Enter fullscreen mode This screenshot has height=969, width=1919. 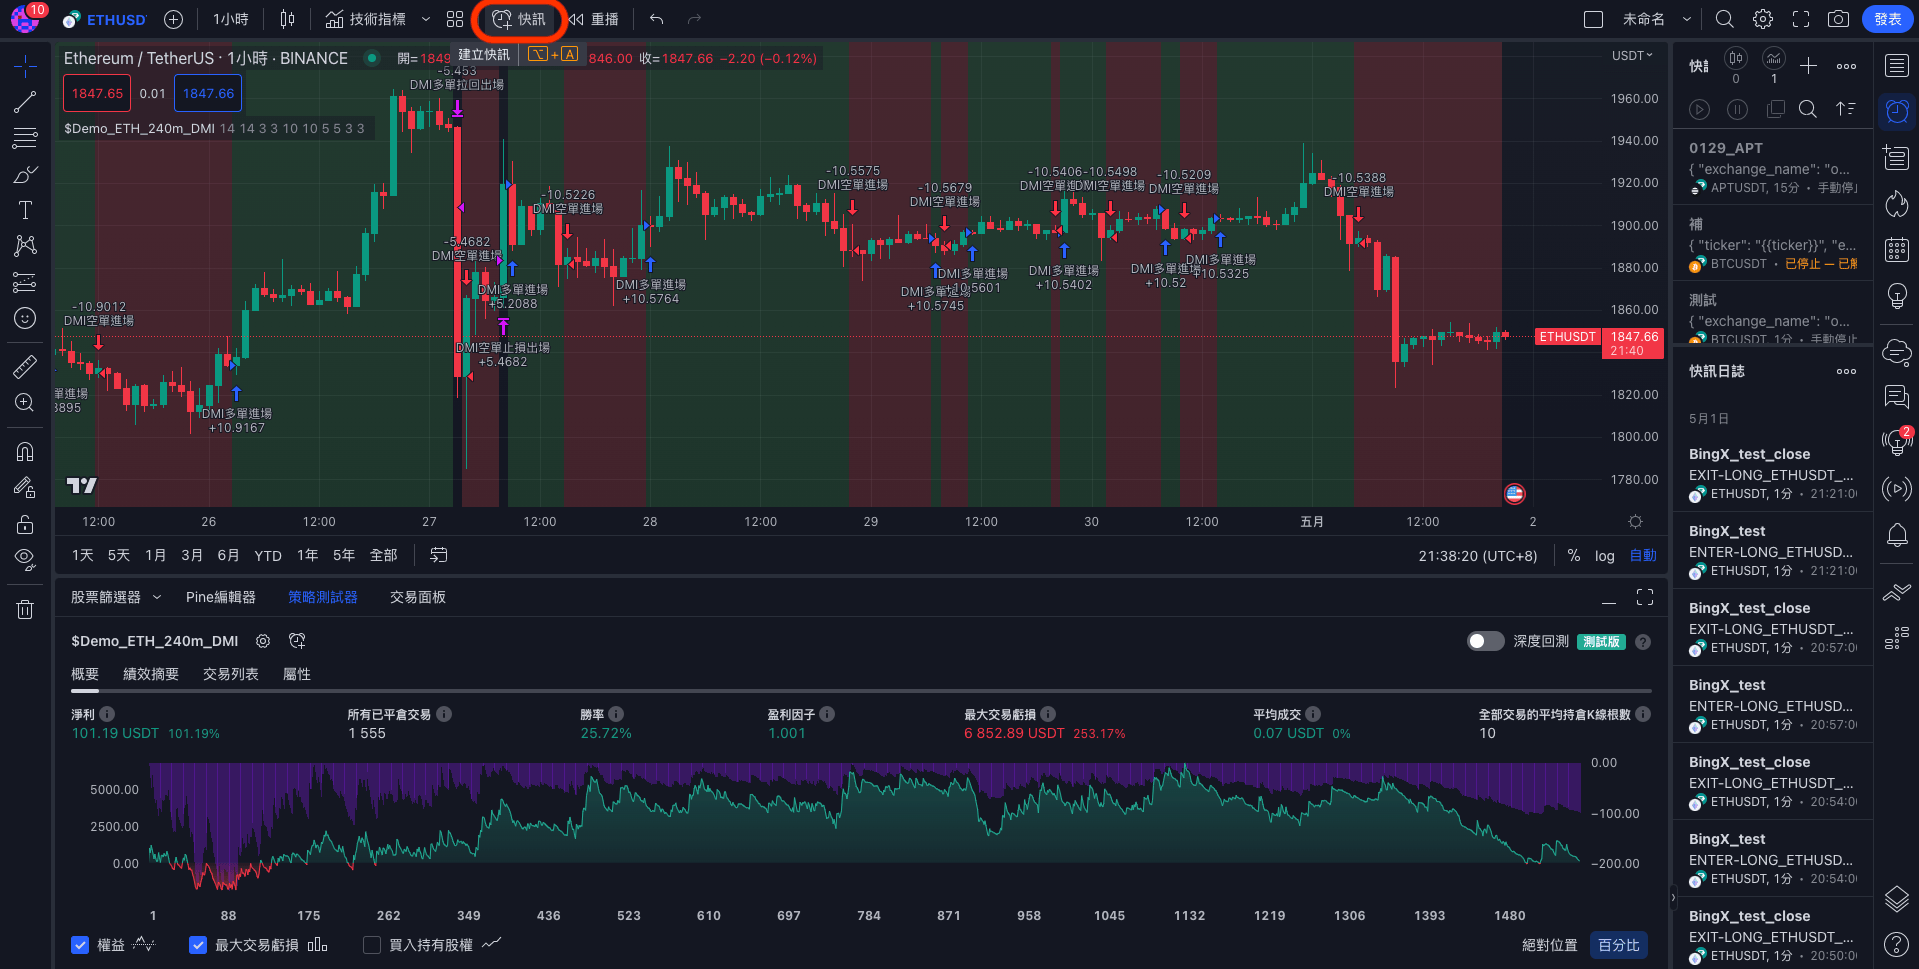[1801, 19]
